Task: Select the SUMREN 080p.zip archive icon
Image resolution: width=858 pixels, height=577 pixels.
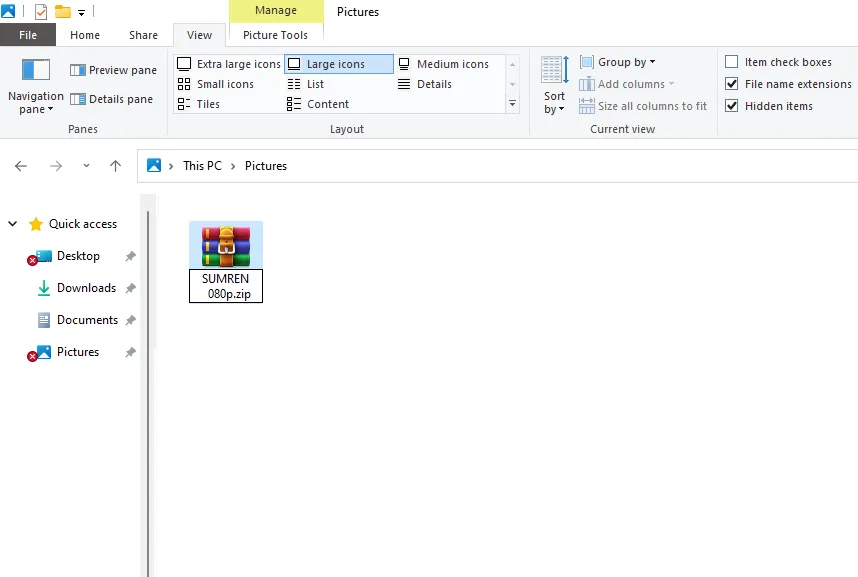Action: (226, 246)
